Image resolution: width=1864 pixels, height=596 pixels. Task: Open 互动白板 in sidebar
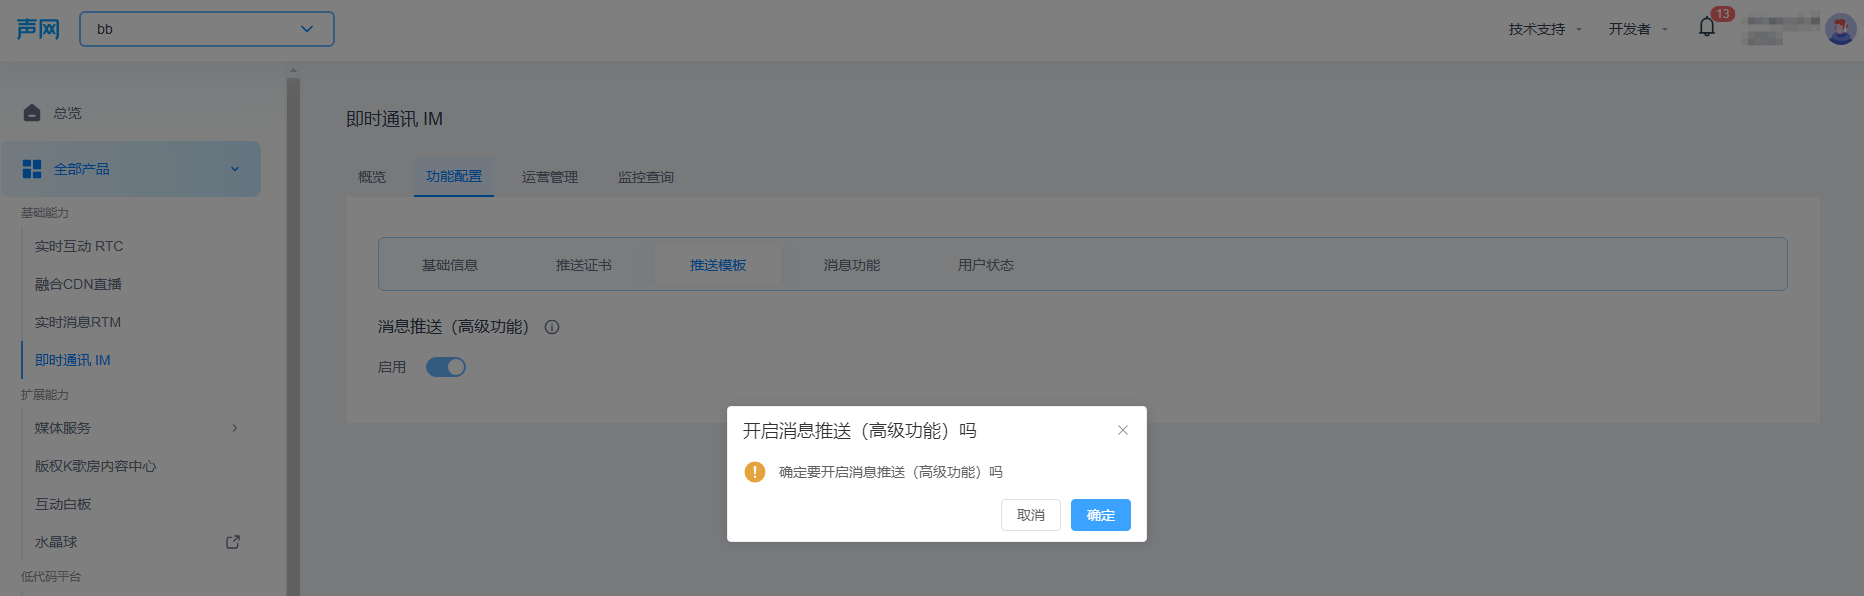[x=63, y=504]
